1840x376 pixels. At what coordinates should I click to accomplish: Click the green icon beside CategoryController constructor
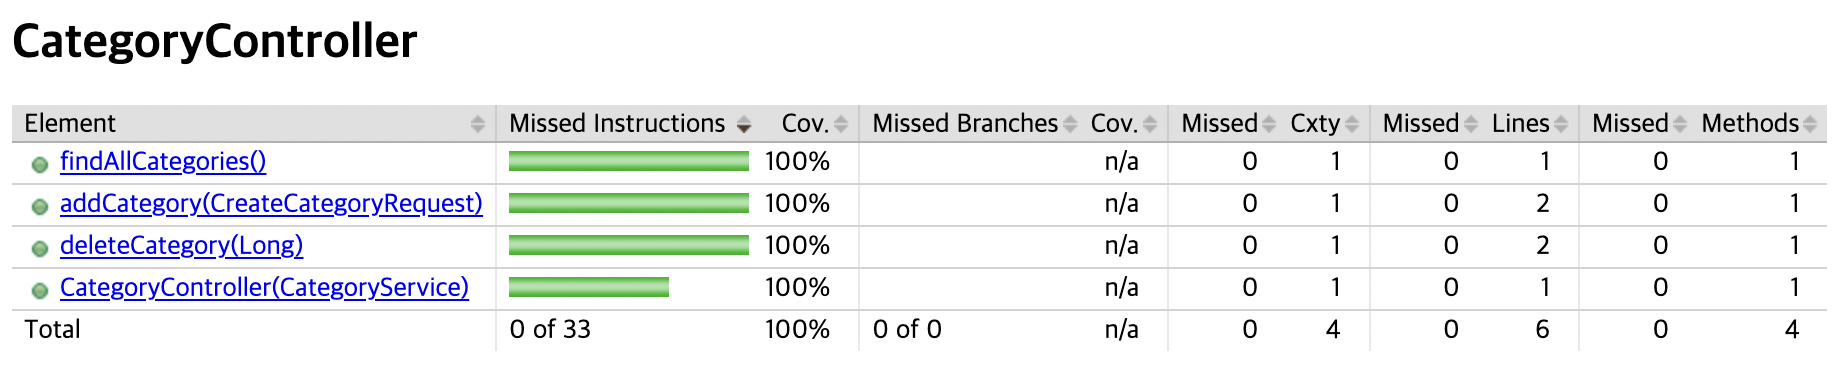(40, 291)
